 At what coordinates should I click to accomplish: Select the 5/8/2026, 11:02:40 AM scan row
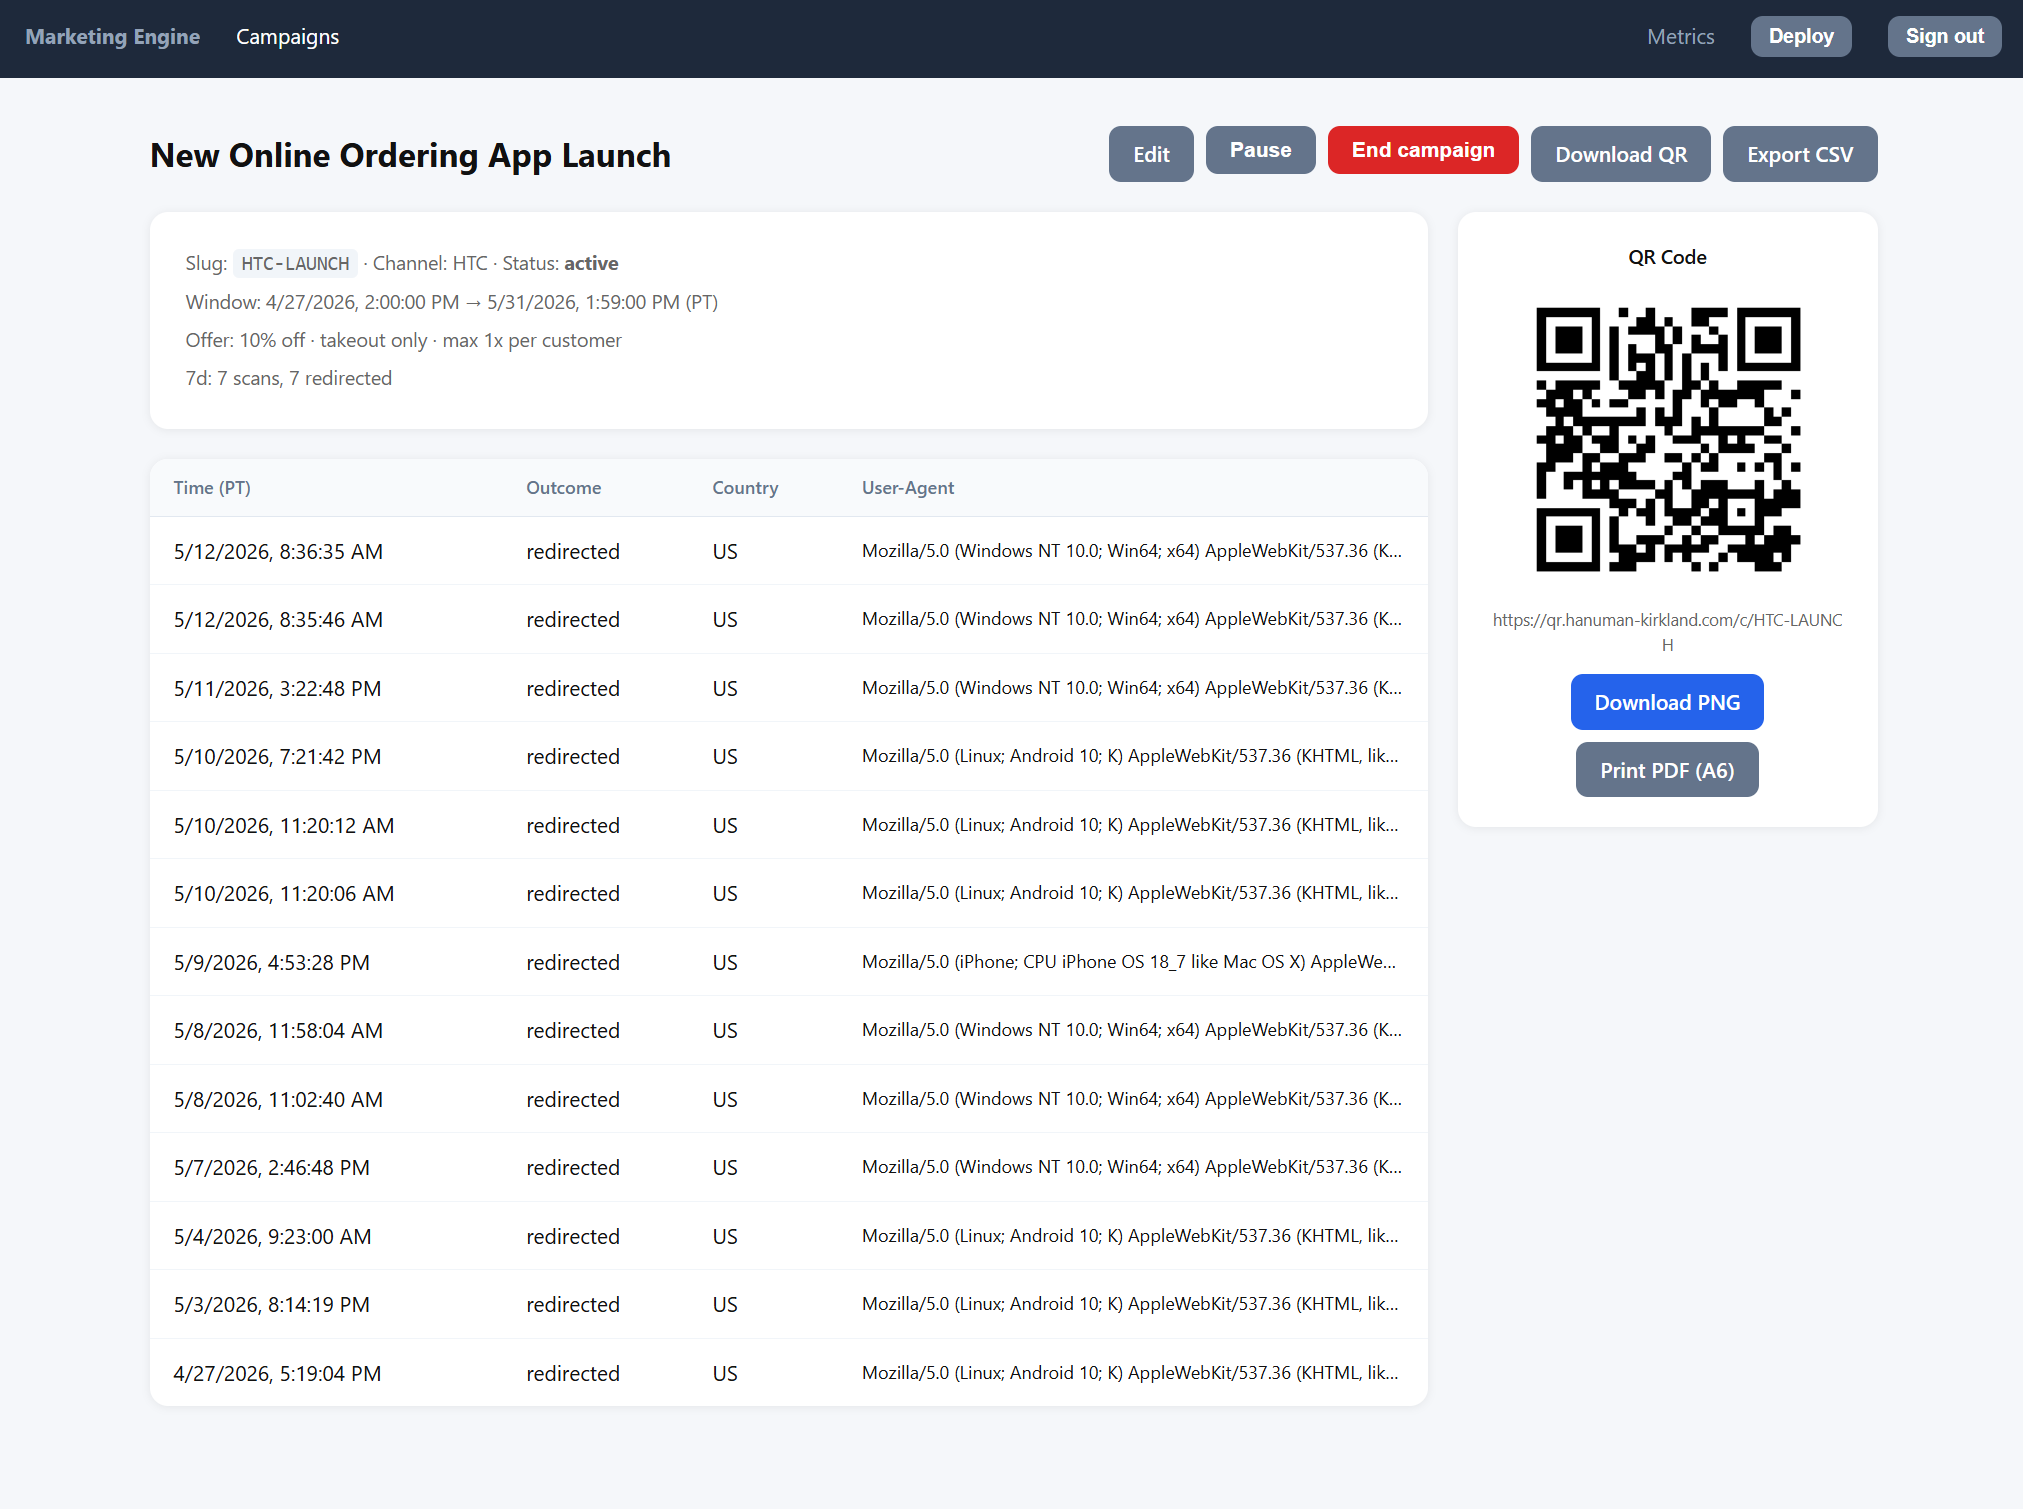tap(788, 1099)
